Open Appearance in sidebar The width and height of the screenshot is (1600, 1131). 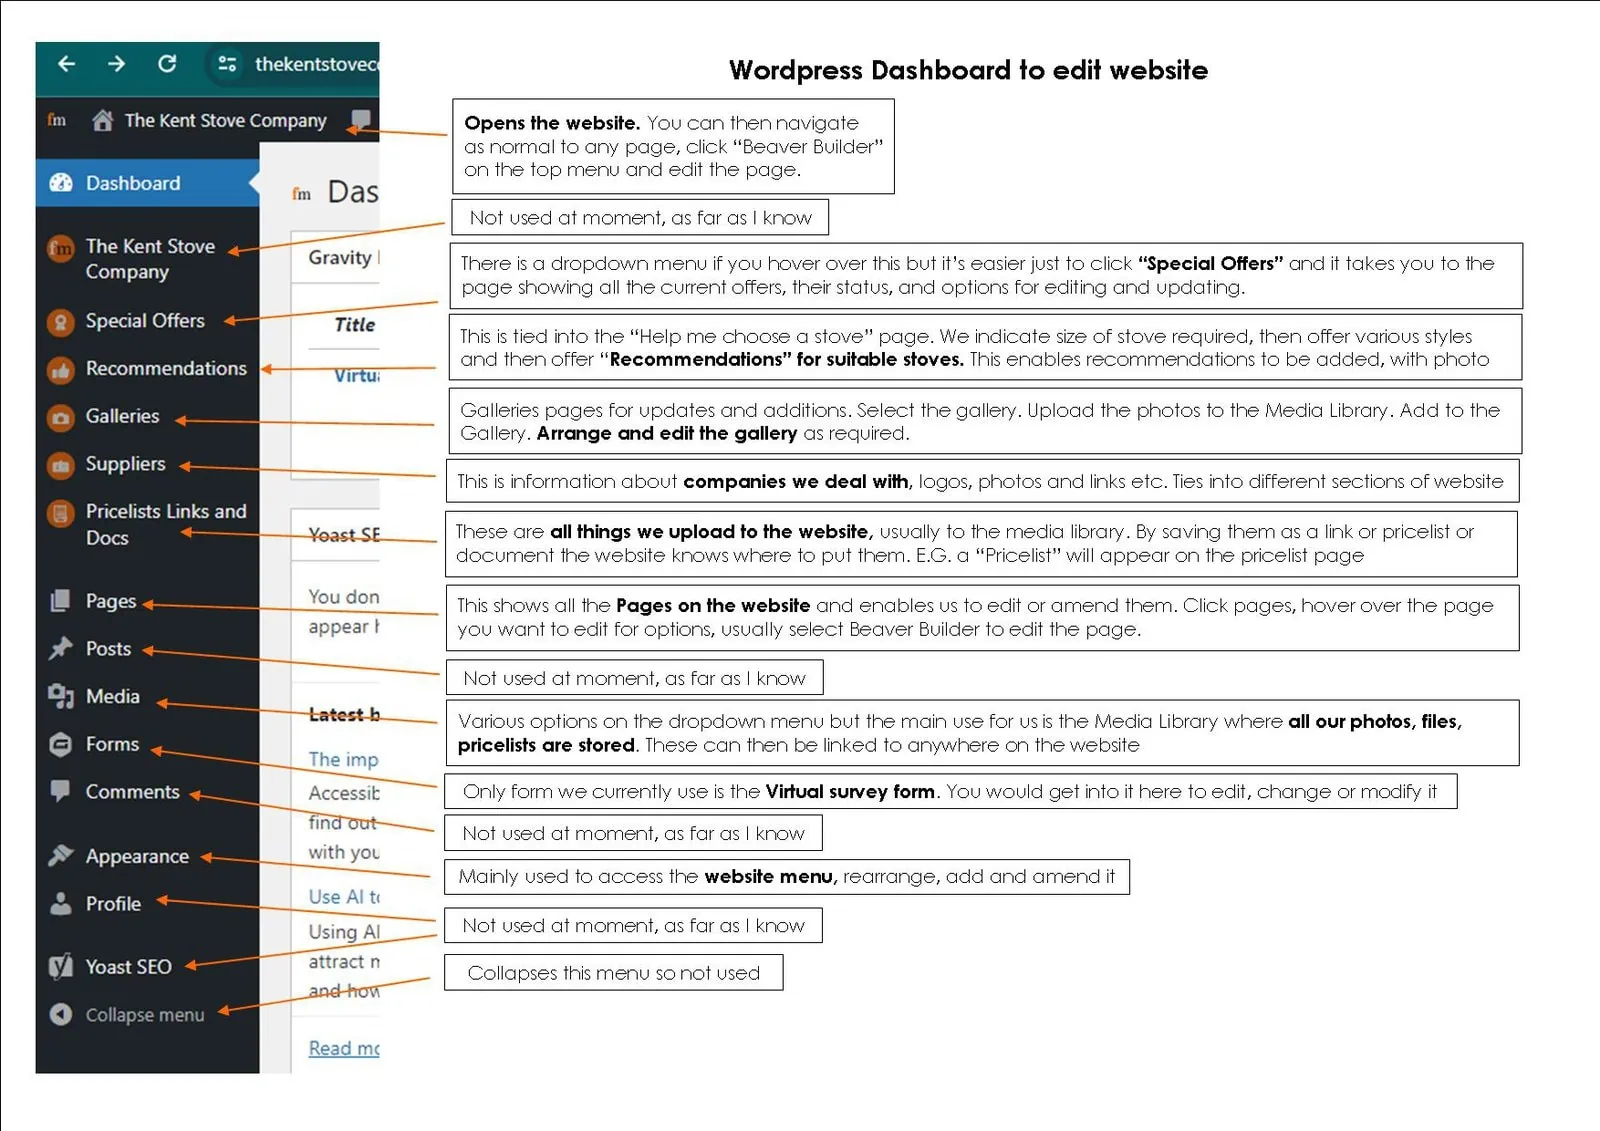tap(137, 857)
